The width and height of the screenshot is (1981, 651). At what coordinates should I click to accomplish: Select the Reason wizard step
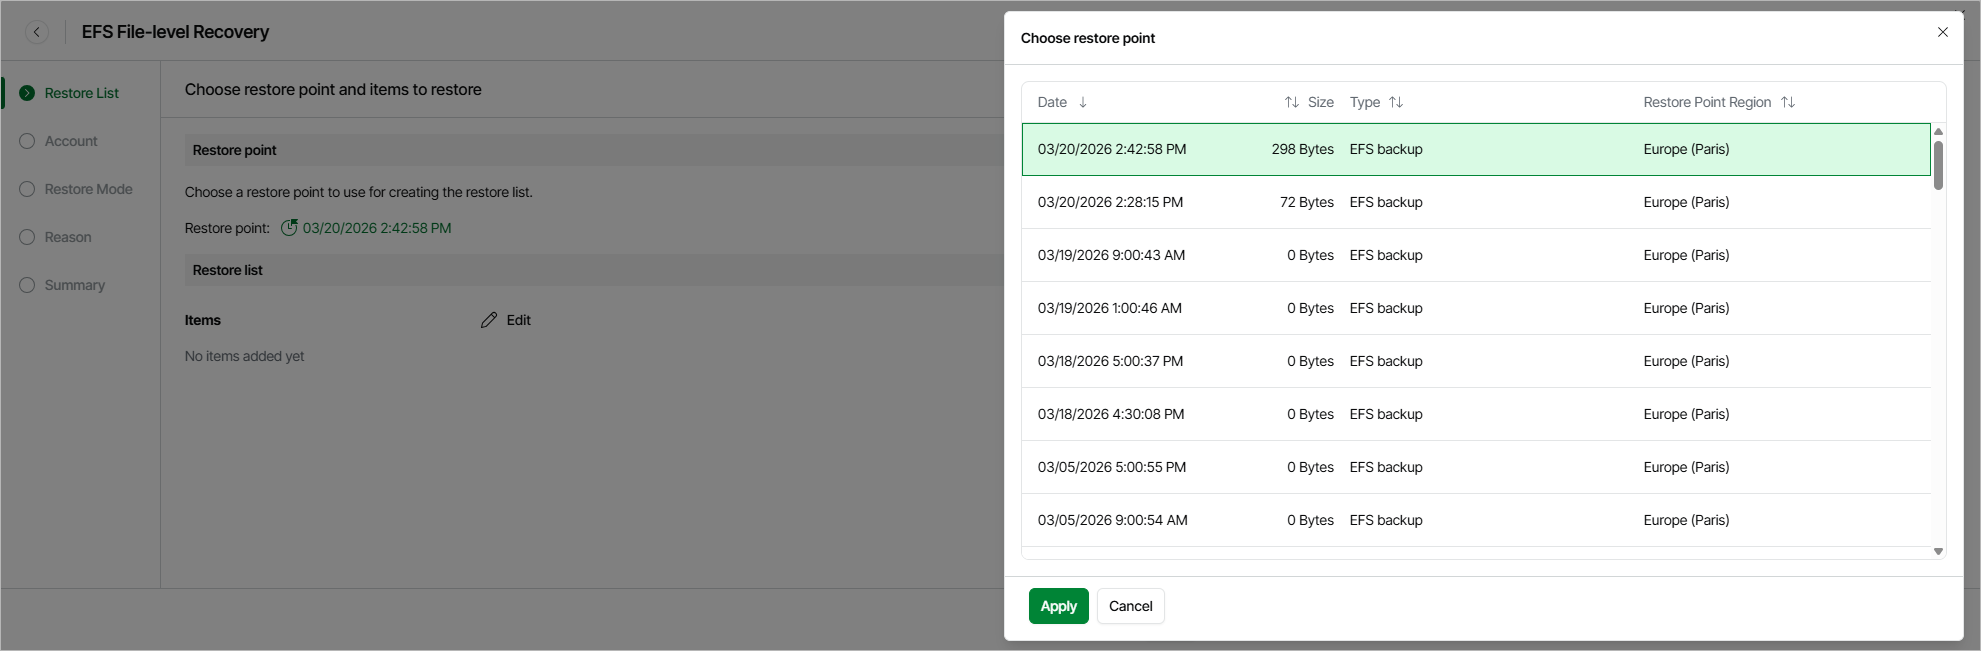tap(68, 237)
